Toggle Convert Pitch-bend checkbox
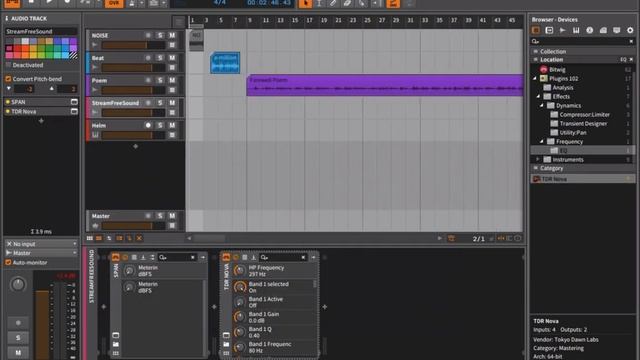 pyautogui.click(x=8, y=79)
